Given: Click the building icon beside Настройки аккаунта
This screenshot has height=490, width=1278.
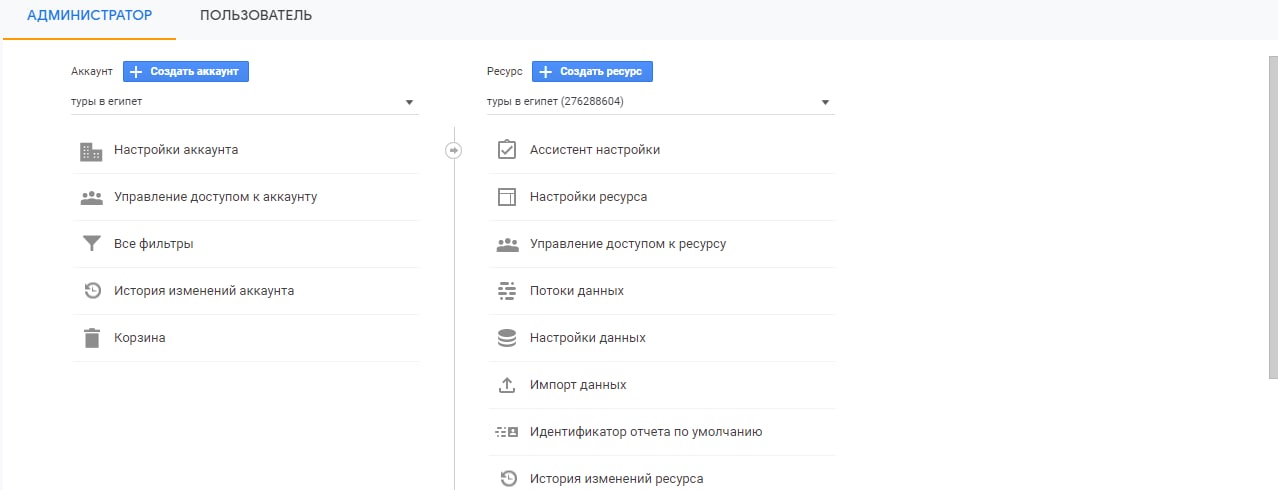Looking at the screenshot, I should tap(92, 151).
